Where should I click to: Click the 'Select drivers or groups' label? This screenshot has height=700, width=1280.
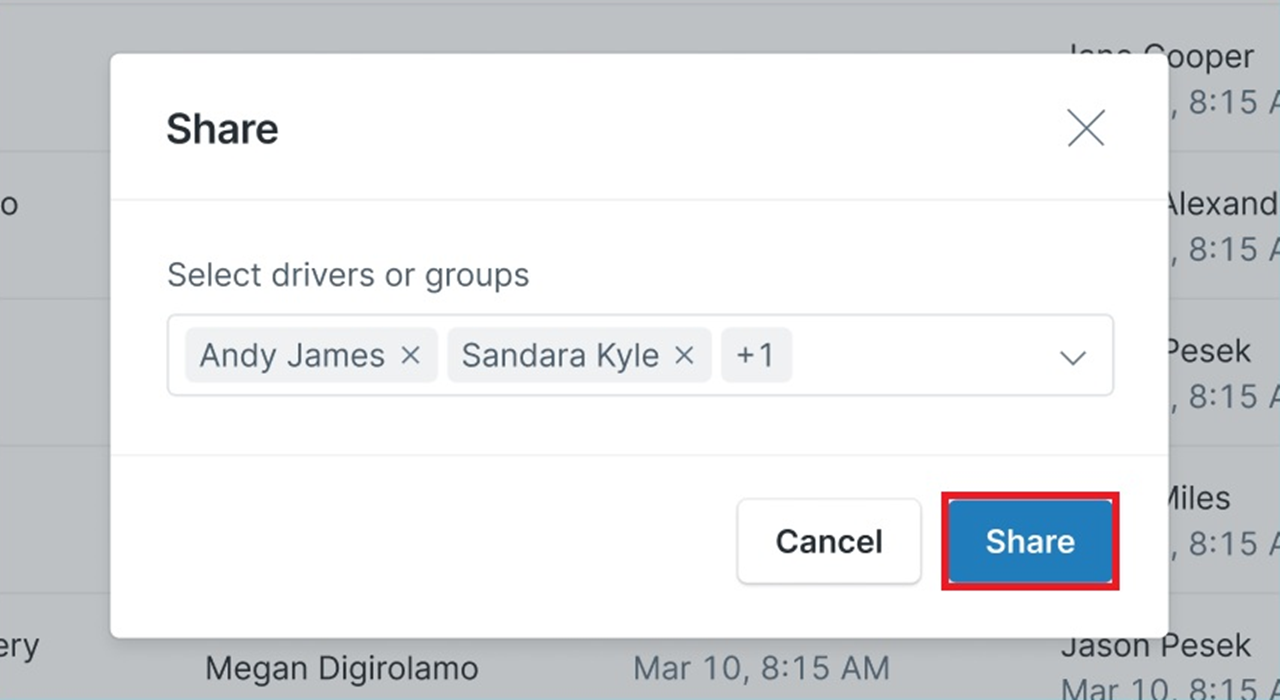(x=348, y=275)
